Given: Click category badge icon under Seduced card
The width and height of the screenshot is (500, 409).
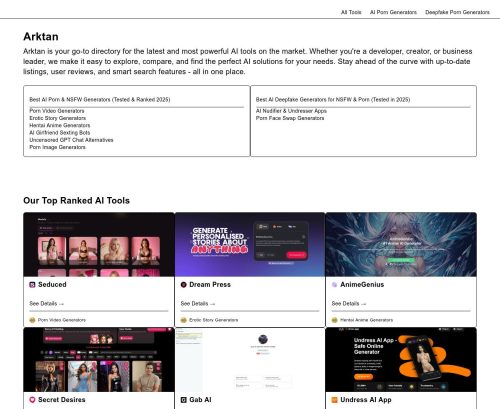Looking at the screenshot, I should (32, 320).
